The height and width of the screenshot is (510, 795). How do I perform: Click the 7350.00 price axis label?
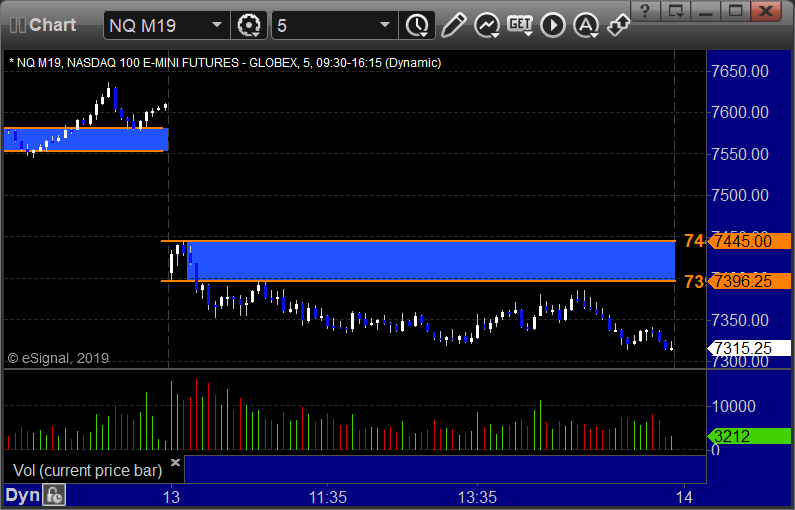740,320
